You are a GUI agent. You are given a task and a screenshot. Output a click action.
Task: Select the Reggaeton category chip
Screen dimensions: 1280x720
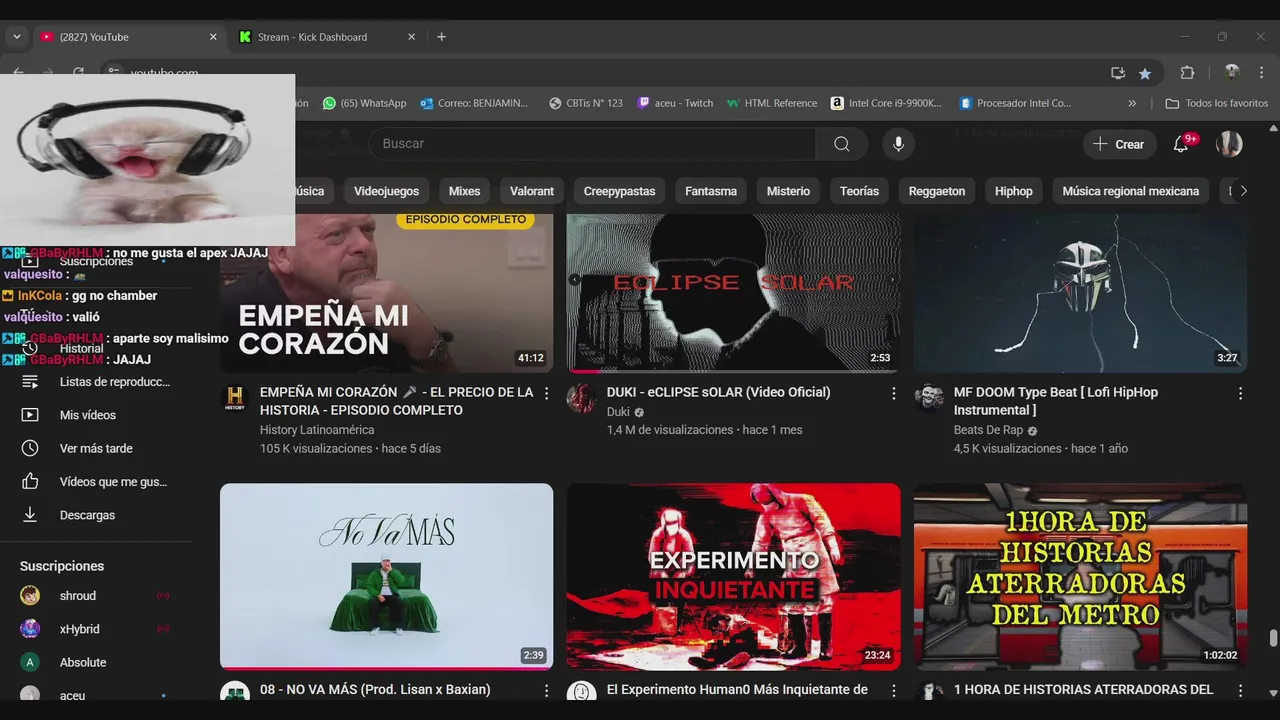pyautogui.click(x=937, y=191)
